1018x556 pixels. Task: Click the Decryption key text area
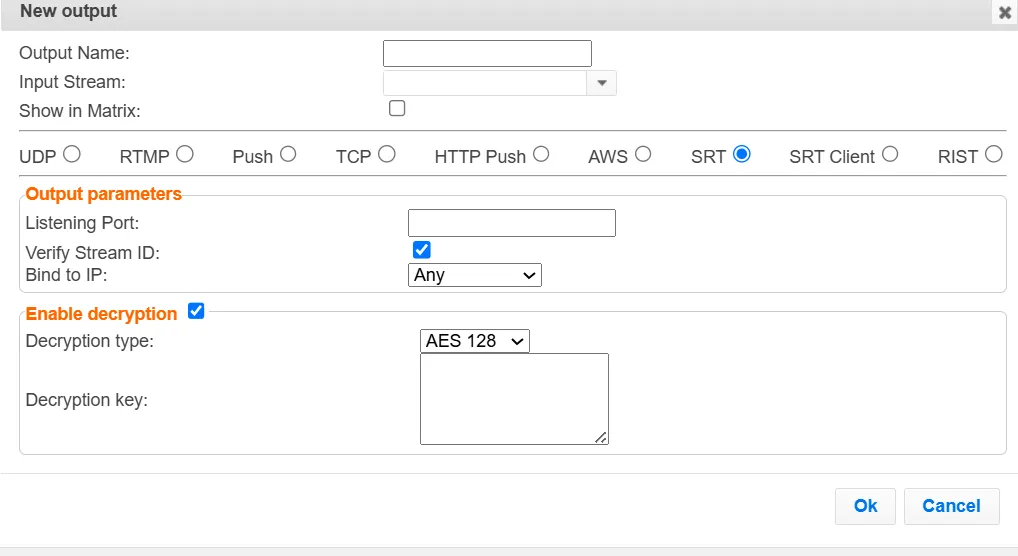coord(514,399)
